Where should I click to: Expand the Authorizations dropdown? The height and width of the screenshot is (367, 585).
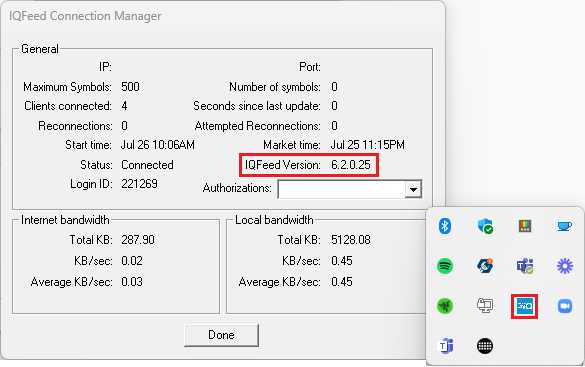tap(413, 189)
